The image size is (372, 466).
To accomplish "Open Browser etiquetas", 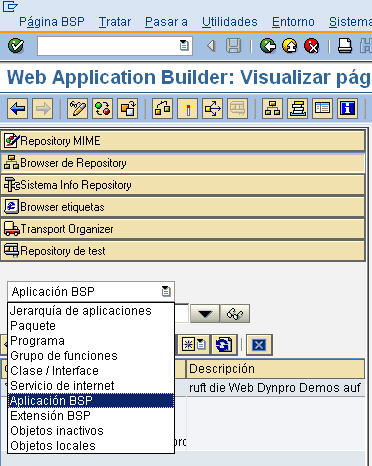I will [183, 207].
